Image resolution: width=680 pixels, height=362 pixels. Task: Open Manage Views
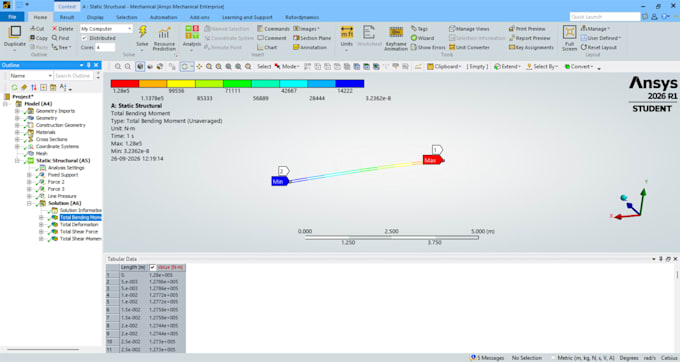(469, 29)
